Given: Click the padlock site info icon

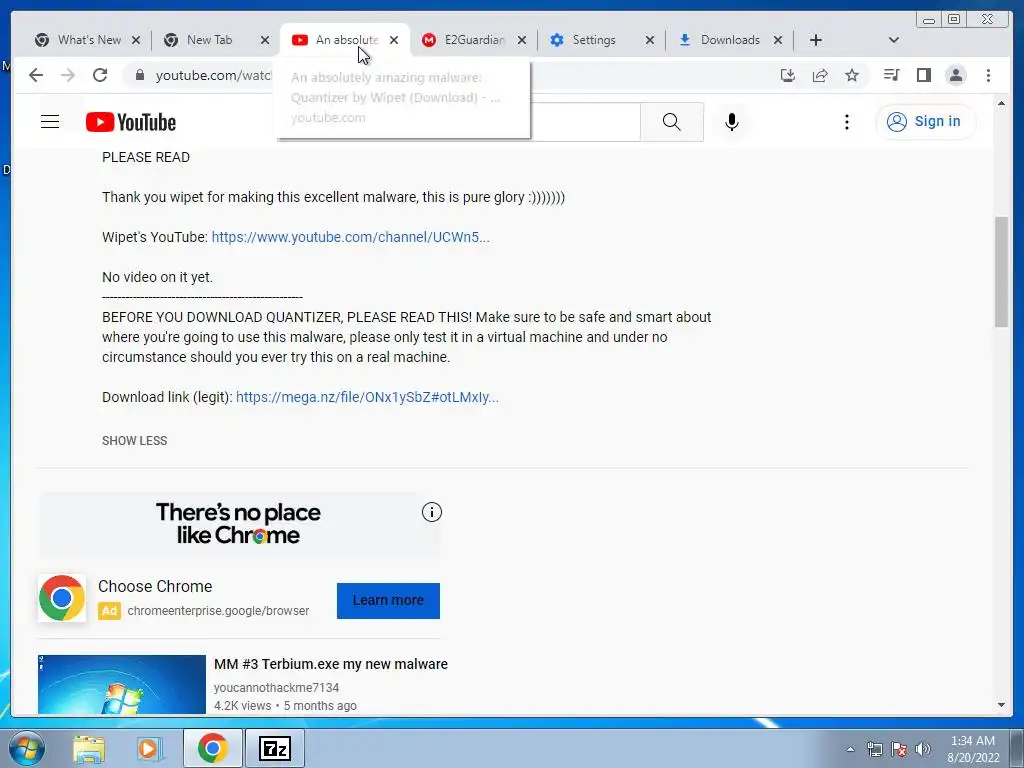Looking at the screenshot, I should tap(139, 75).
